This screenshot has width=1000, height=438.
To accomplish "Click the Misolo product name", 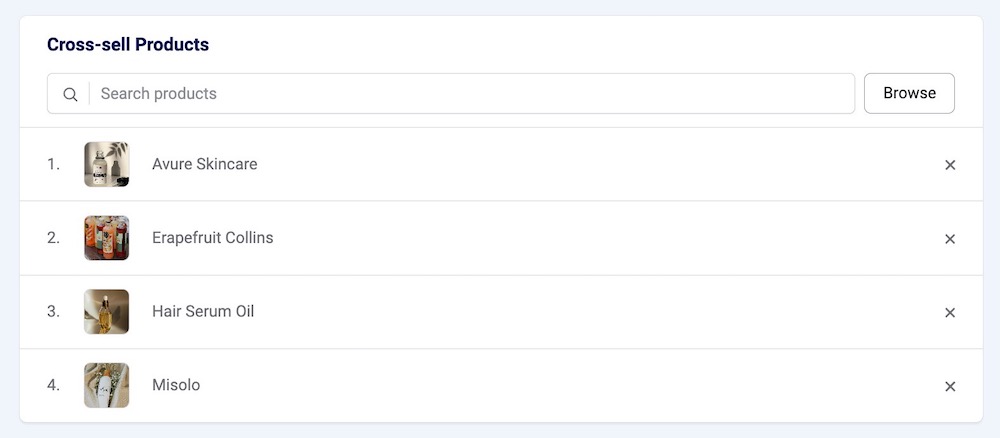I will (176, 385).
